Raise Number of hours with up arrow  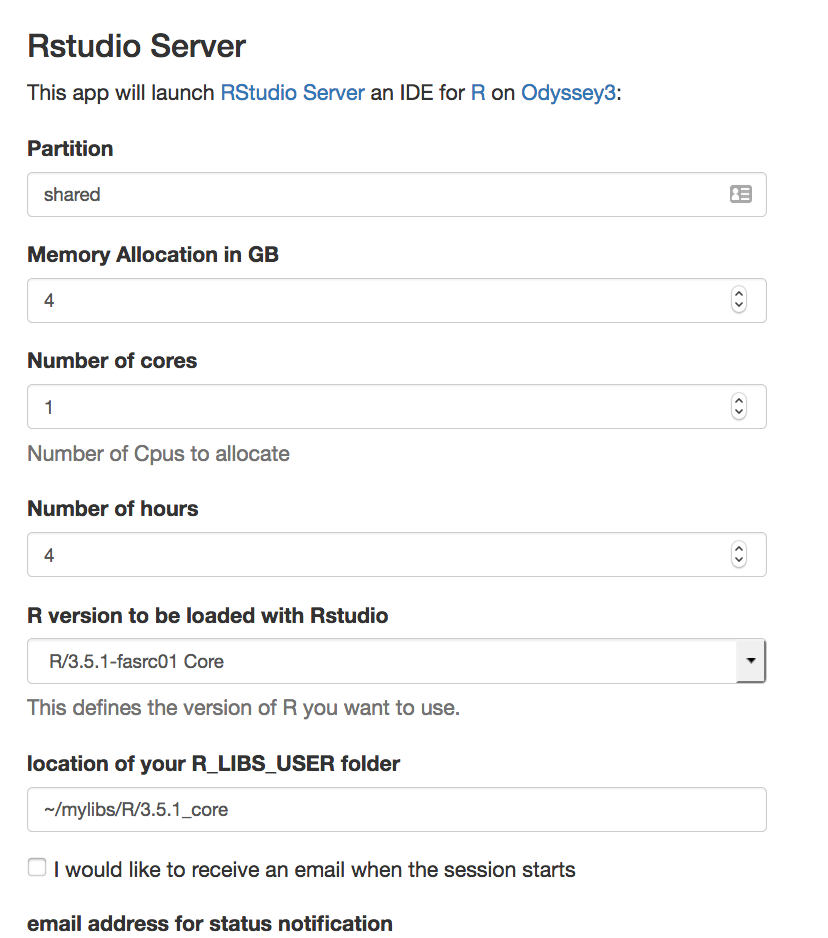click(x=739, y=548)
